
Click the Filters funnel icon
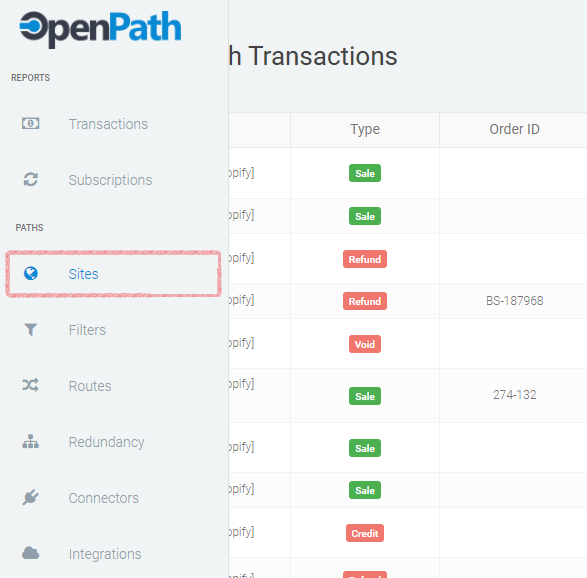point(30,329)
